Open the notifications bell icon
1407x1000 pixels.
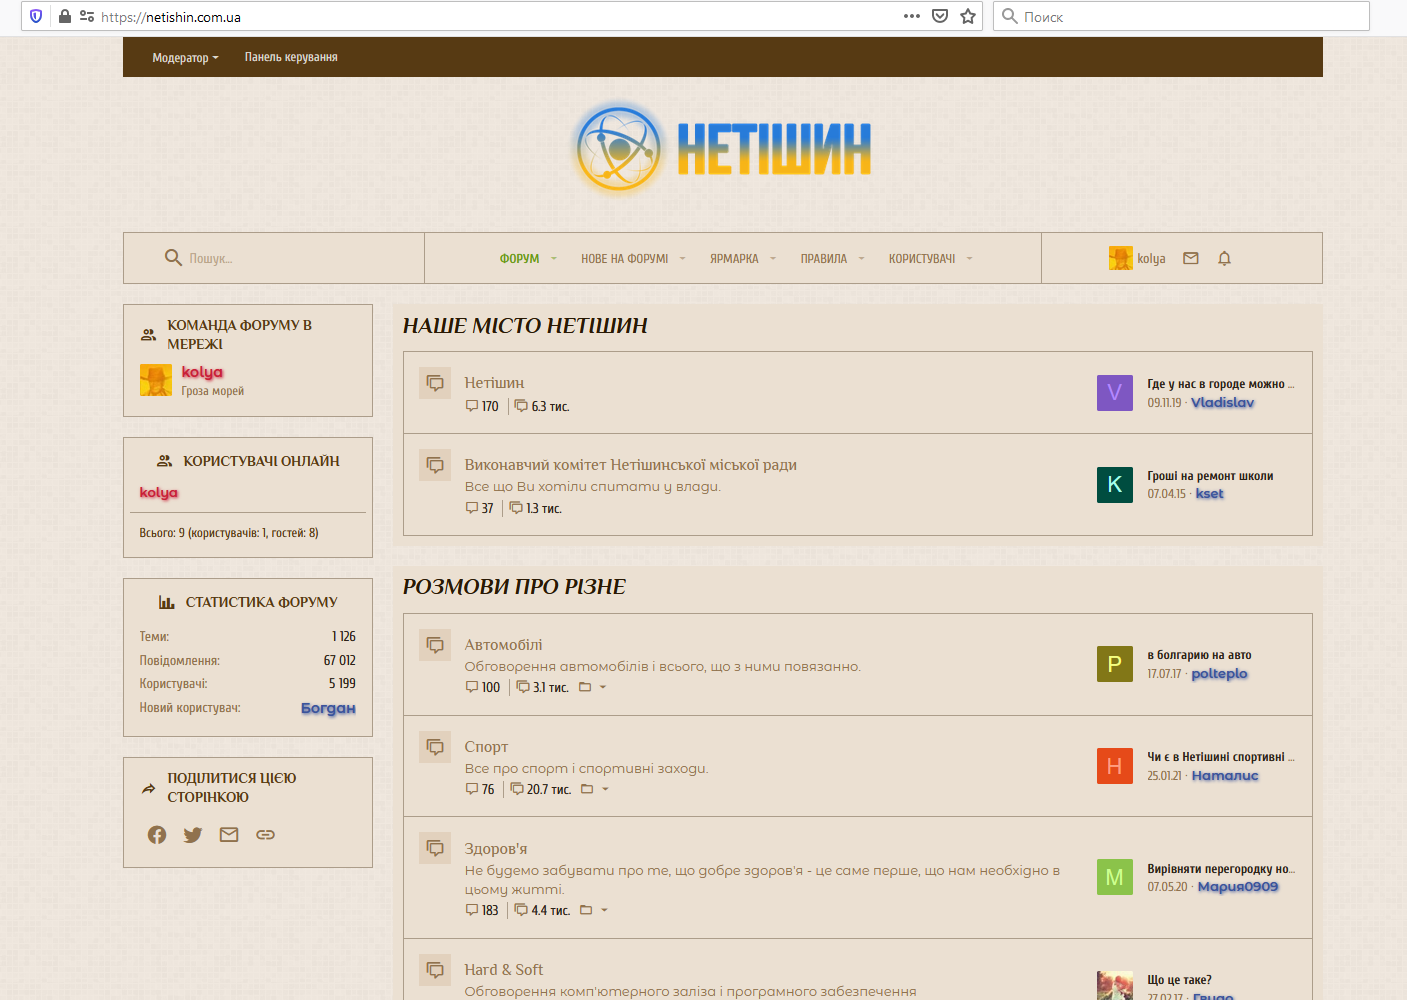[1224, 258]
